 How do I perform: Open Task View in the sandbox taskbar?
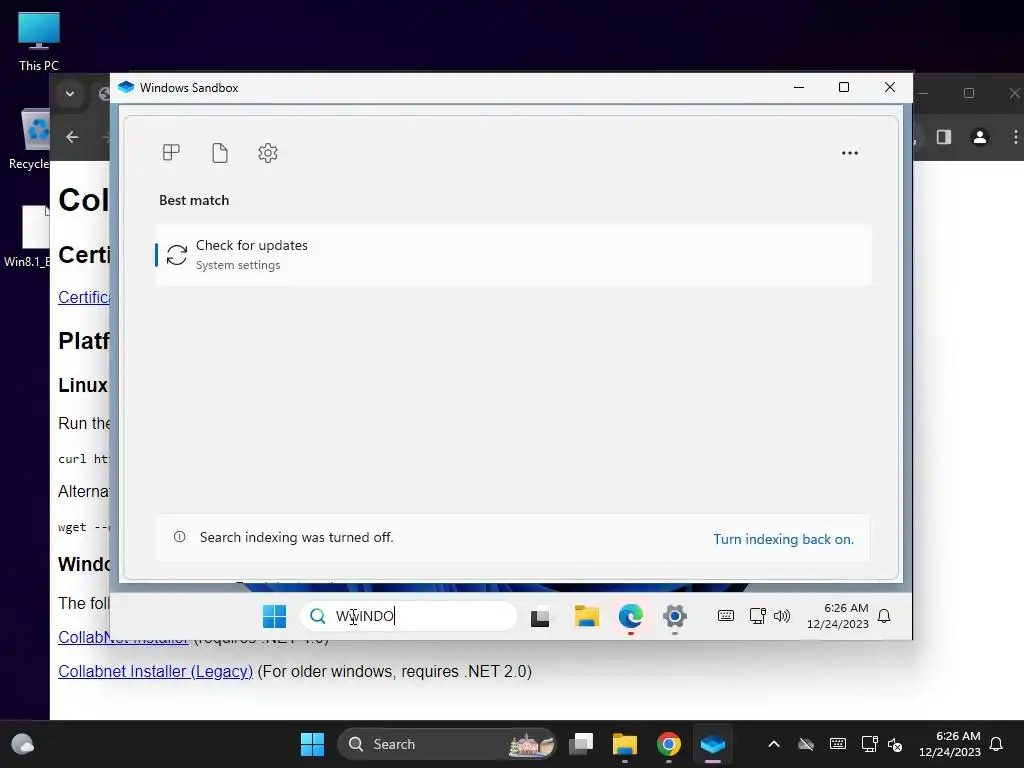pos(540,616)
